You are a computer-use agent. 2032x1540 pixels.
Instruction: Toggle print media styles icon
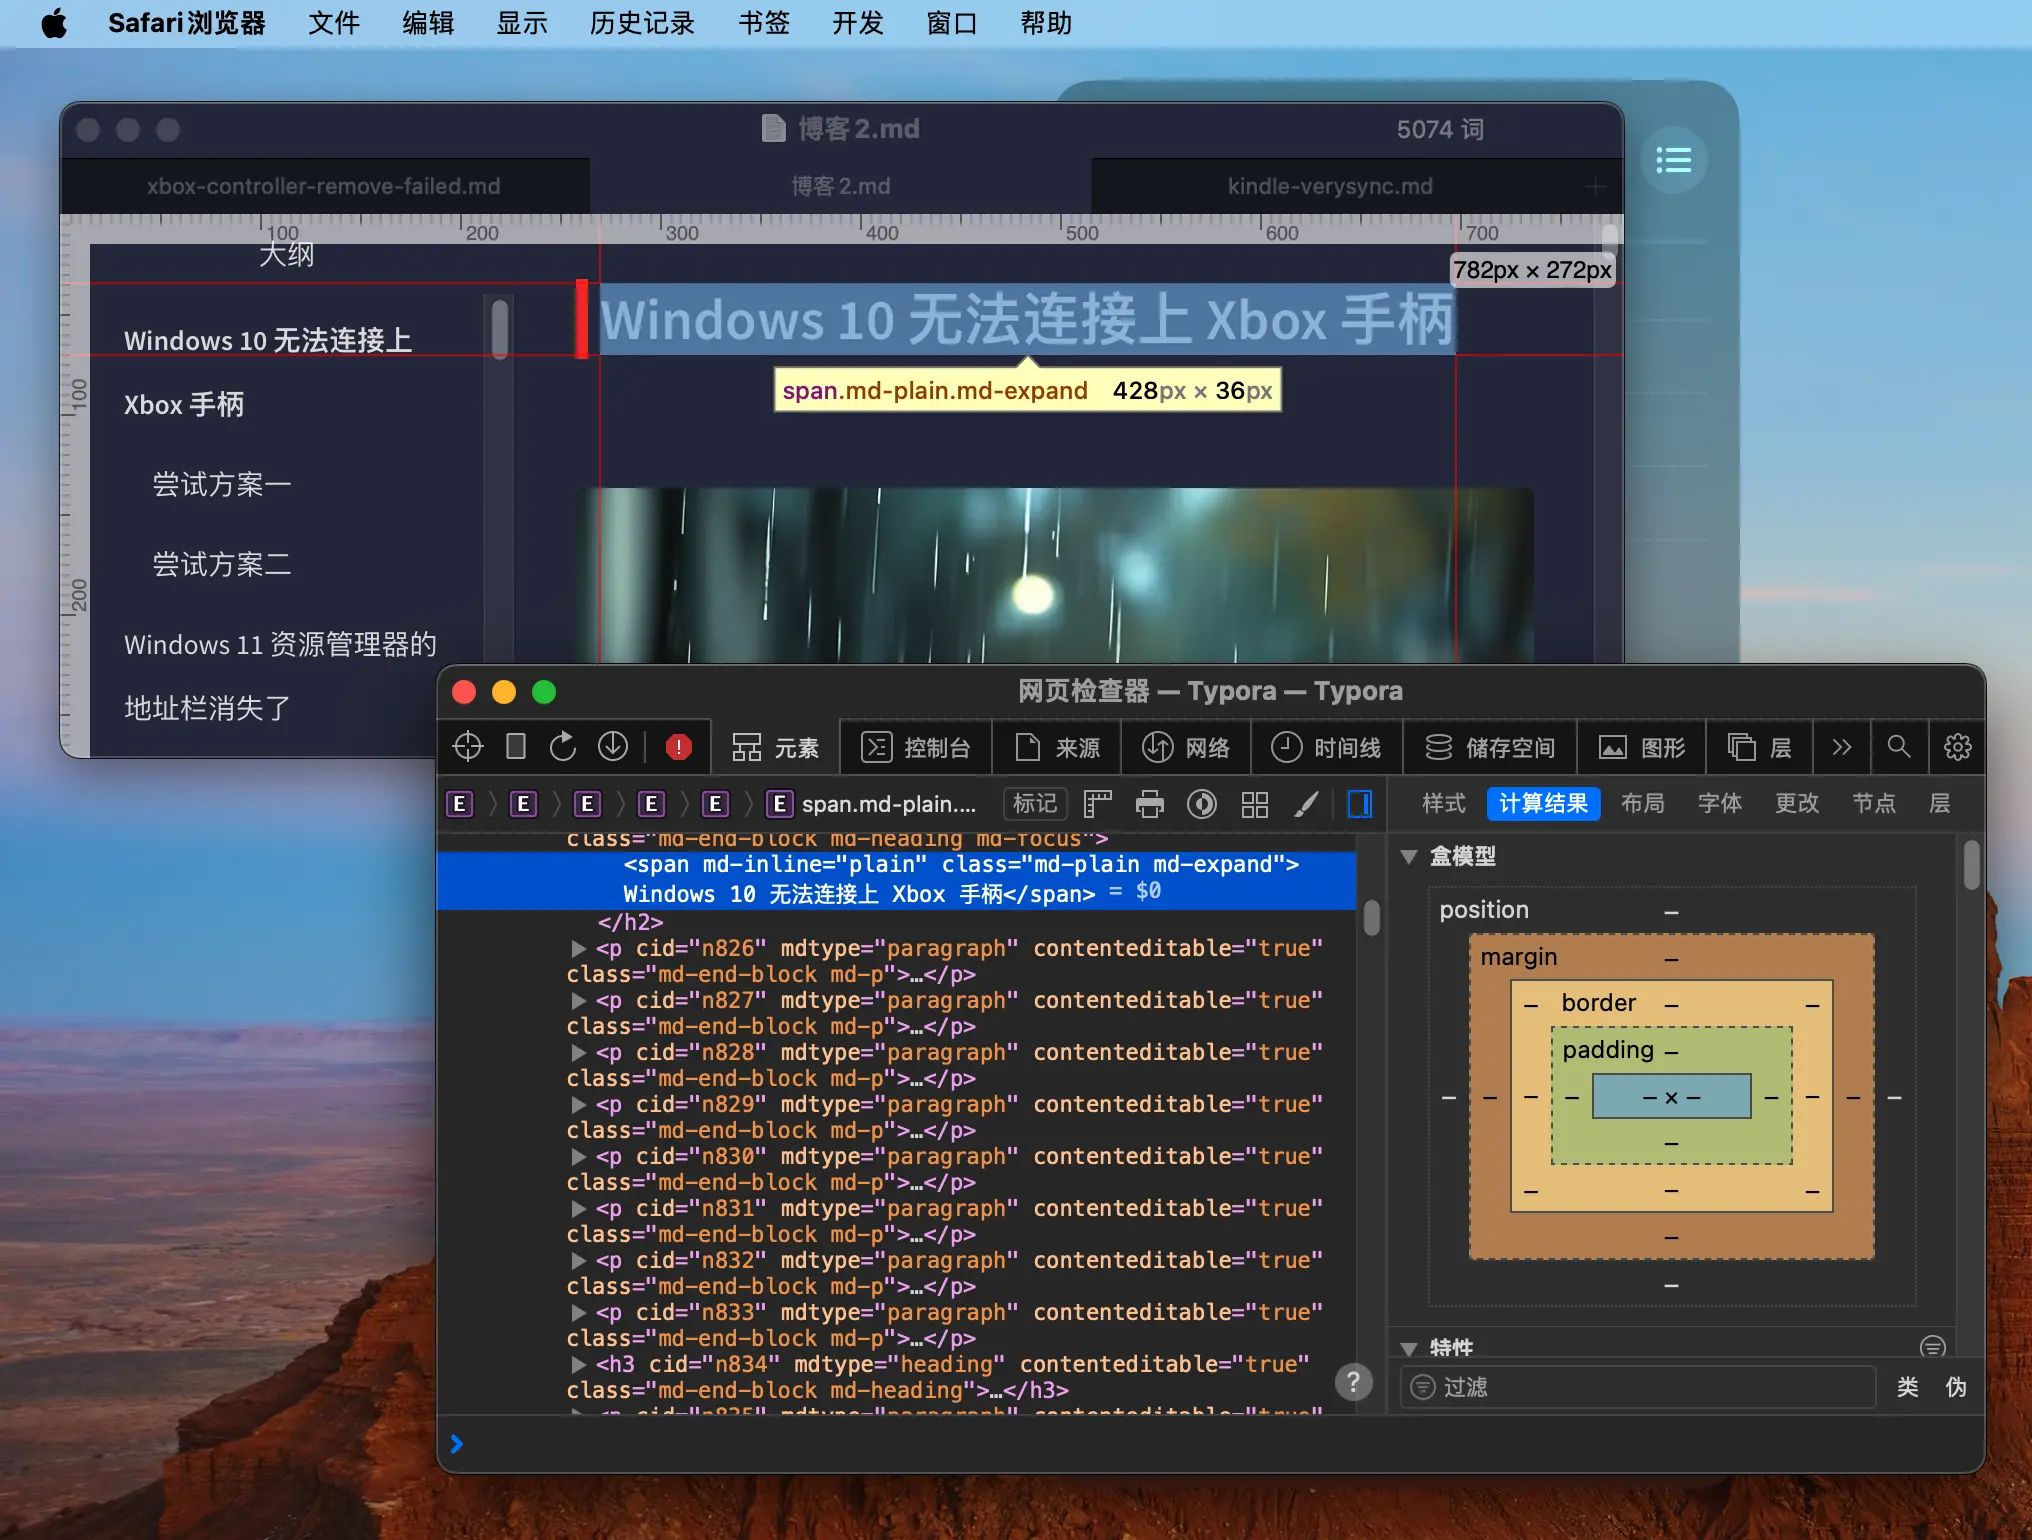tap(1150, 804)
